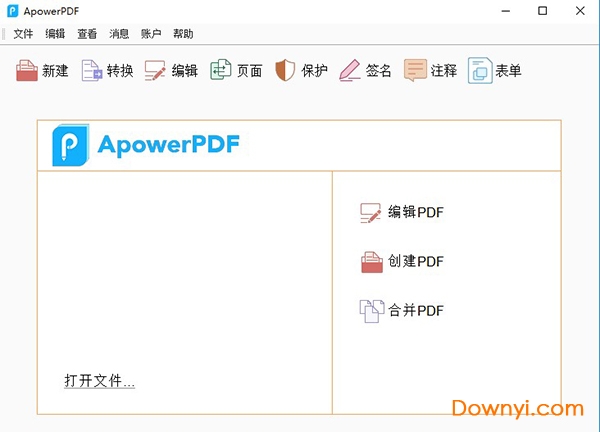600x432 pixels.
Task: Open the 账户 (Account) menu
Action: pos(151,34)
